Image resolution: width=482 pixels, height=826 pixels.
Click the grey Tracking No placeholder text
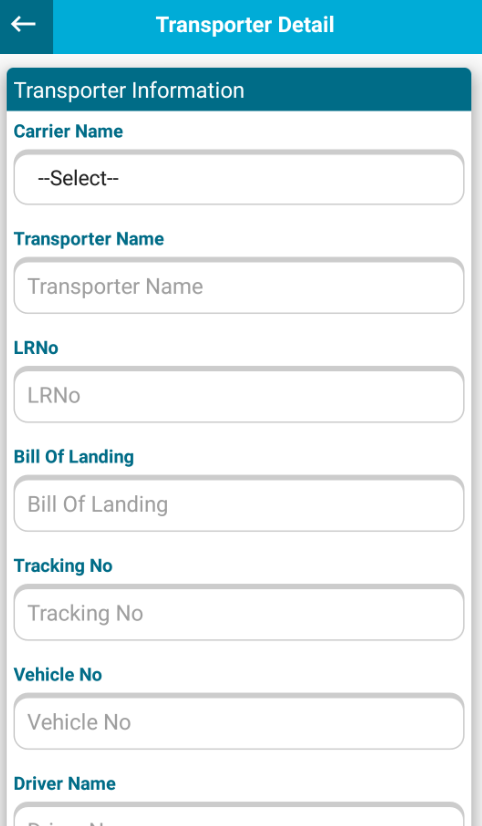coord(85,613)
